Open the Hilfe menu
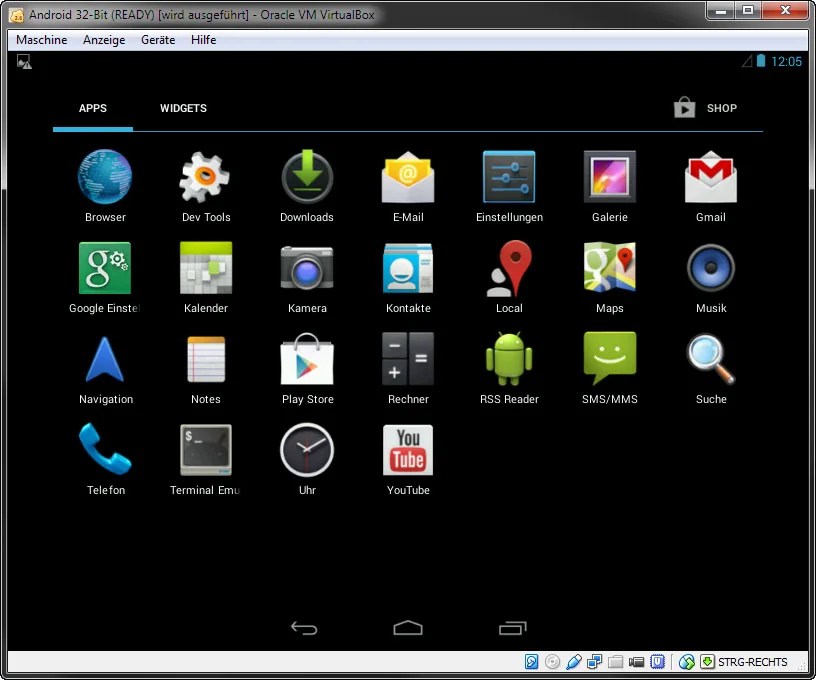Viewport: 816px width, 680px height. (x=203, y=40)
